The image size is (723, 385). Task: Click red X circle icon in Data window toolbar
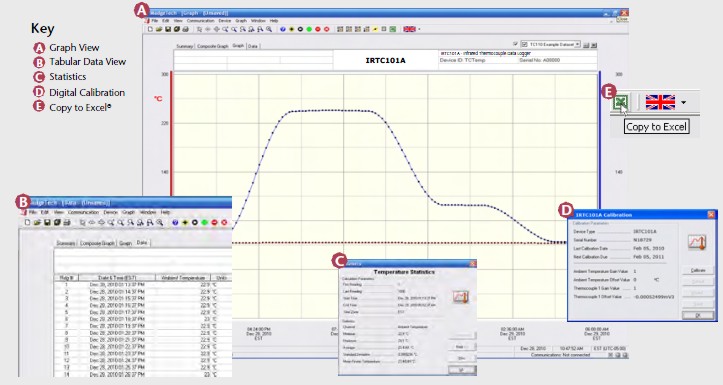224,222
